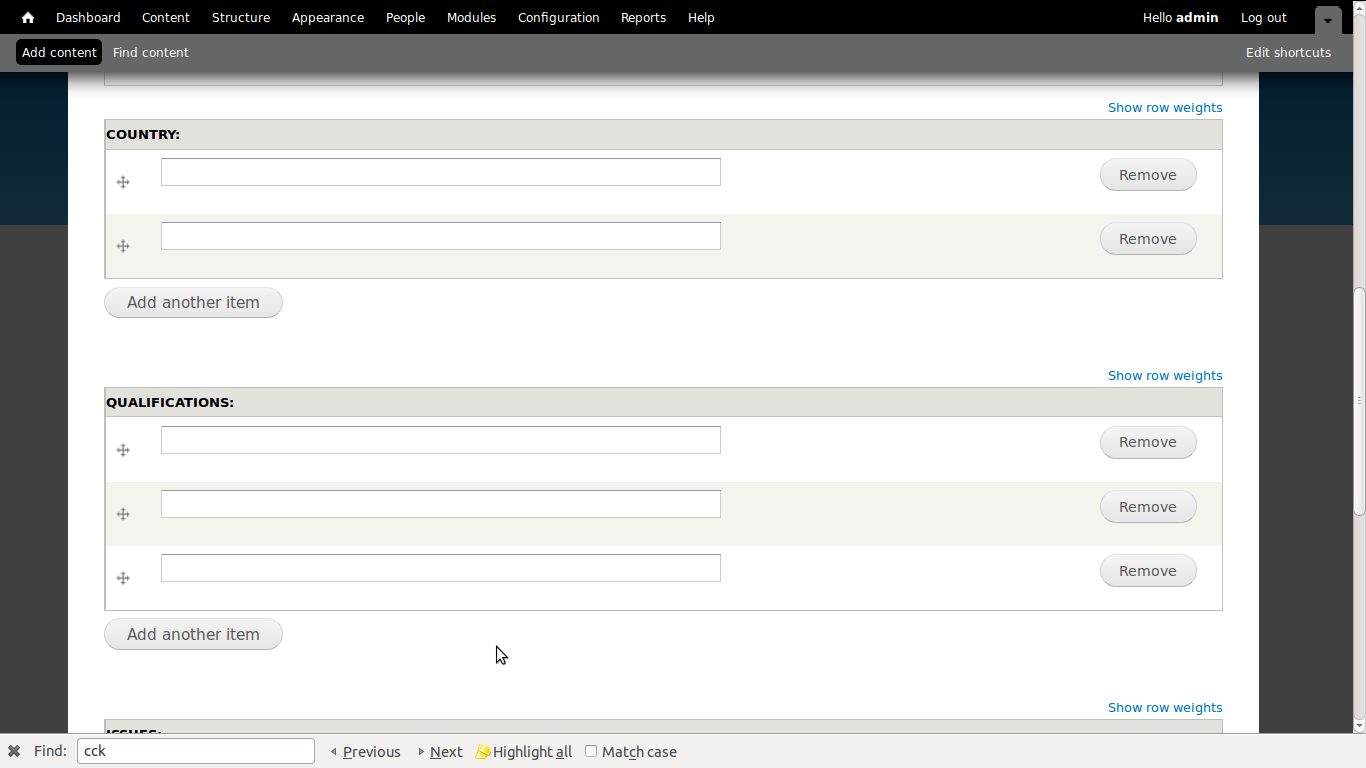Open the Appearance menu
1366x768 pixels.
pos(328,17)
